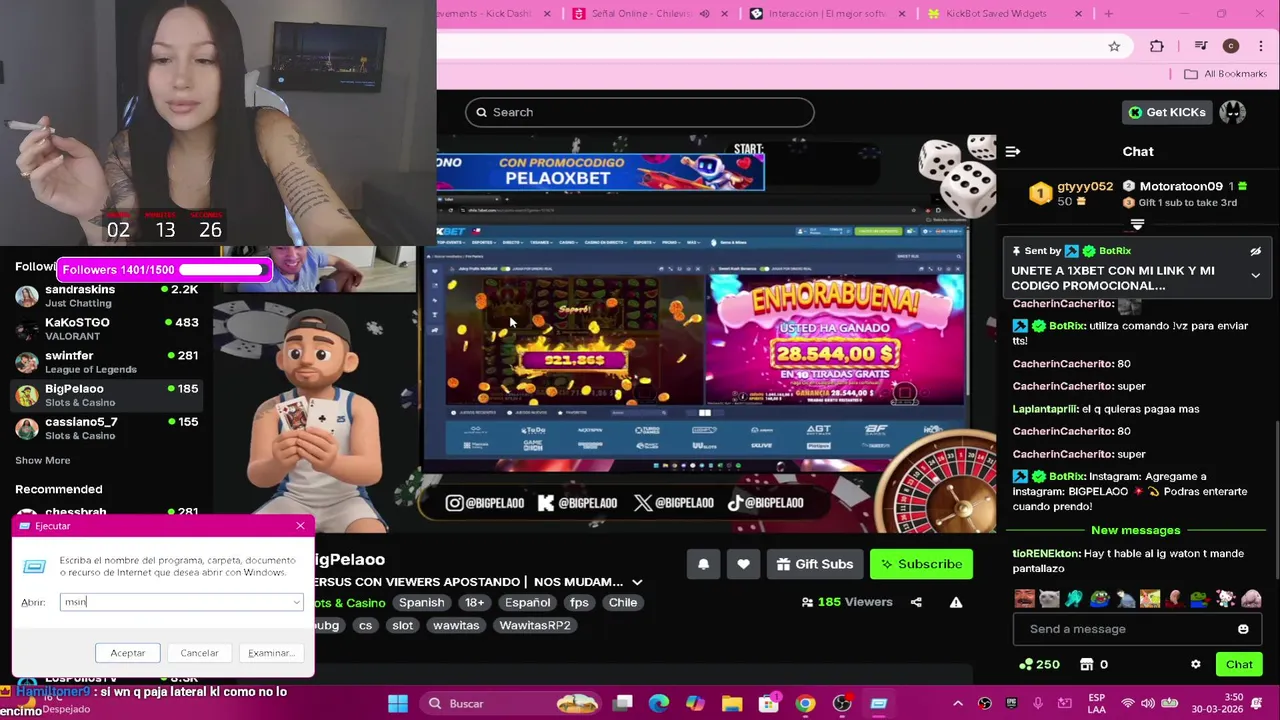Open cassiano5_7 channel in sidebar
1280x720 pixels.
[107, 427]
